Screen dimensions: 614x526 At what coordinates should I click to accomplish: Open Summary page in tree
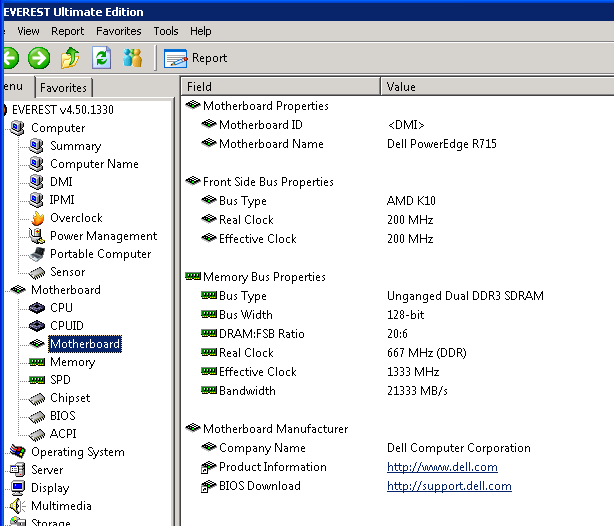point(76,146)
